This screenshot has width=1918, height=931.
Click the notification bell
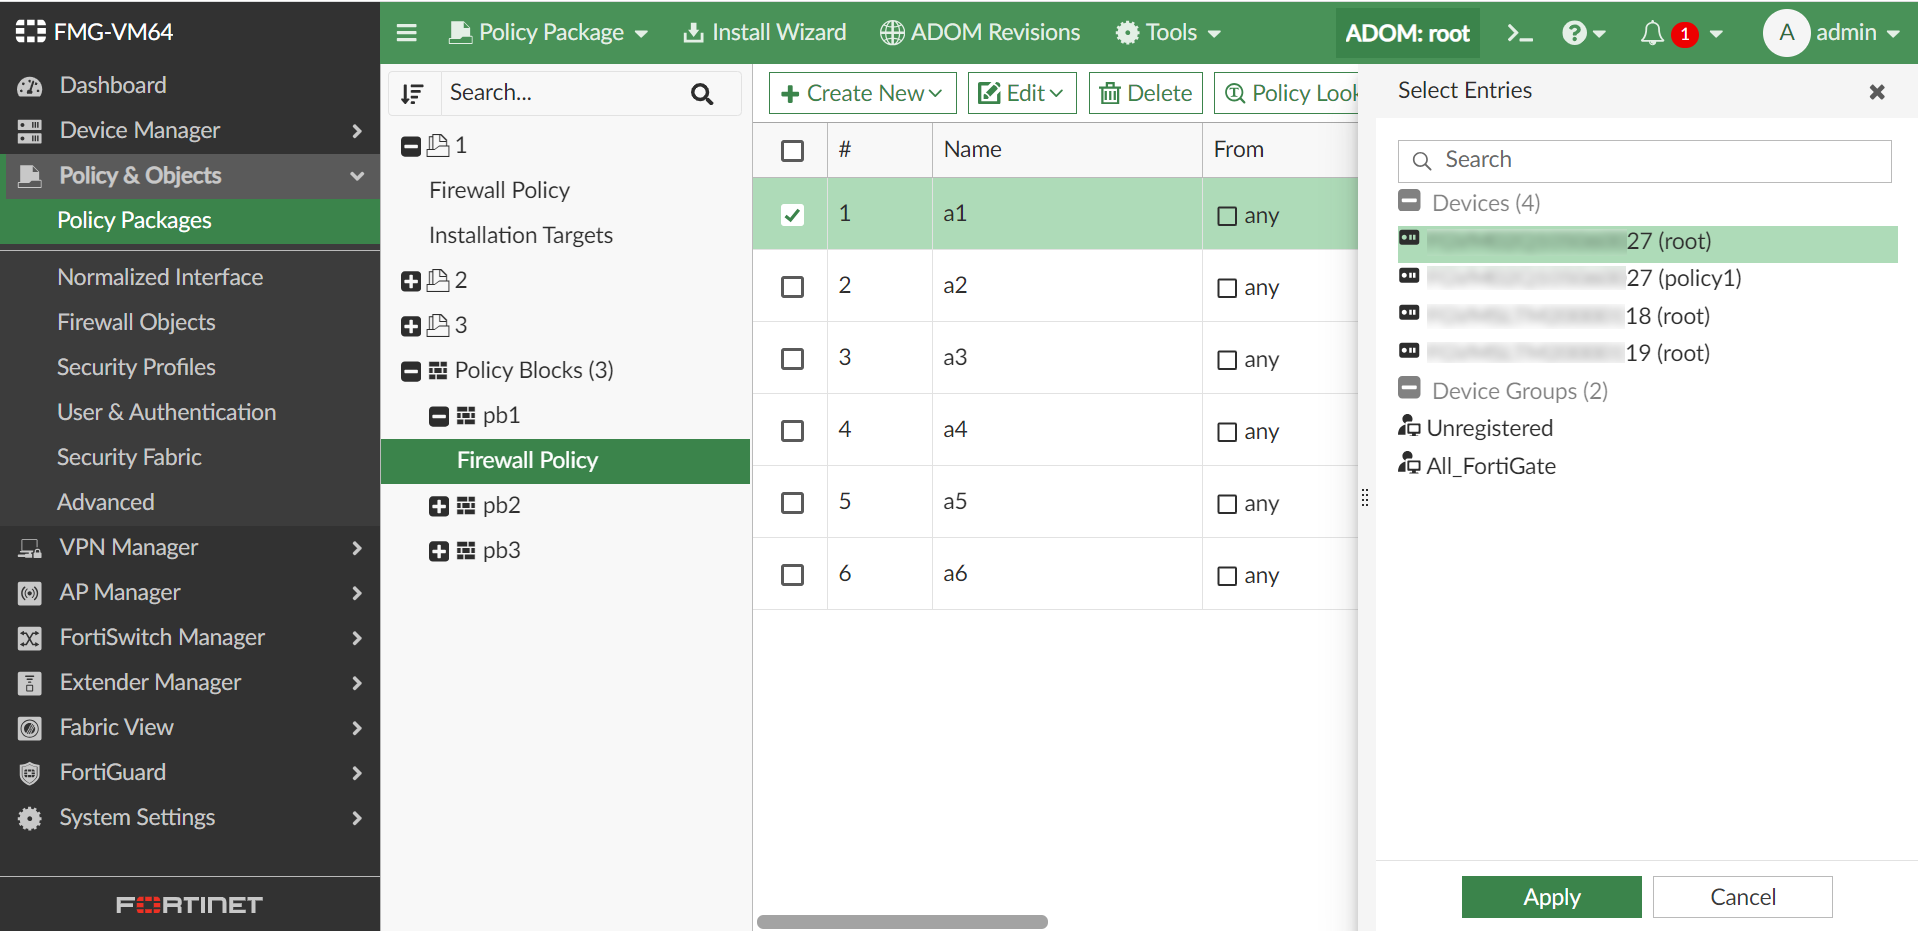pos(1652,33)
